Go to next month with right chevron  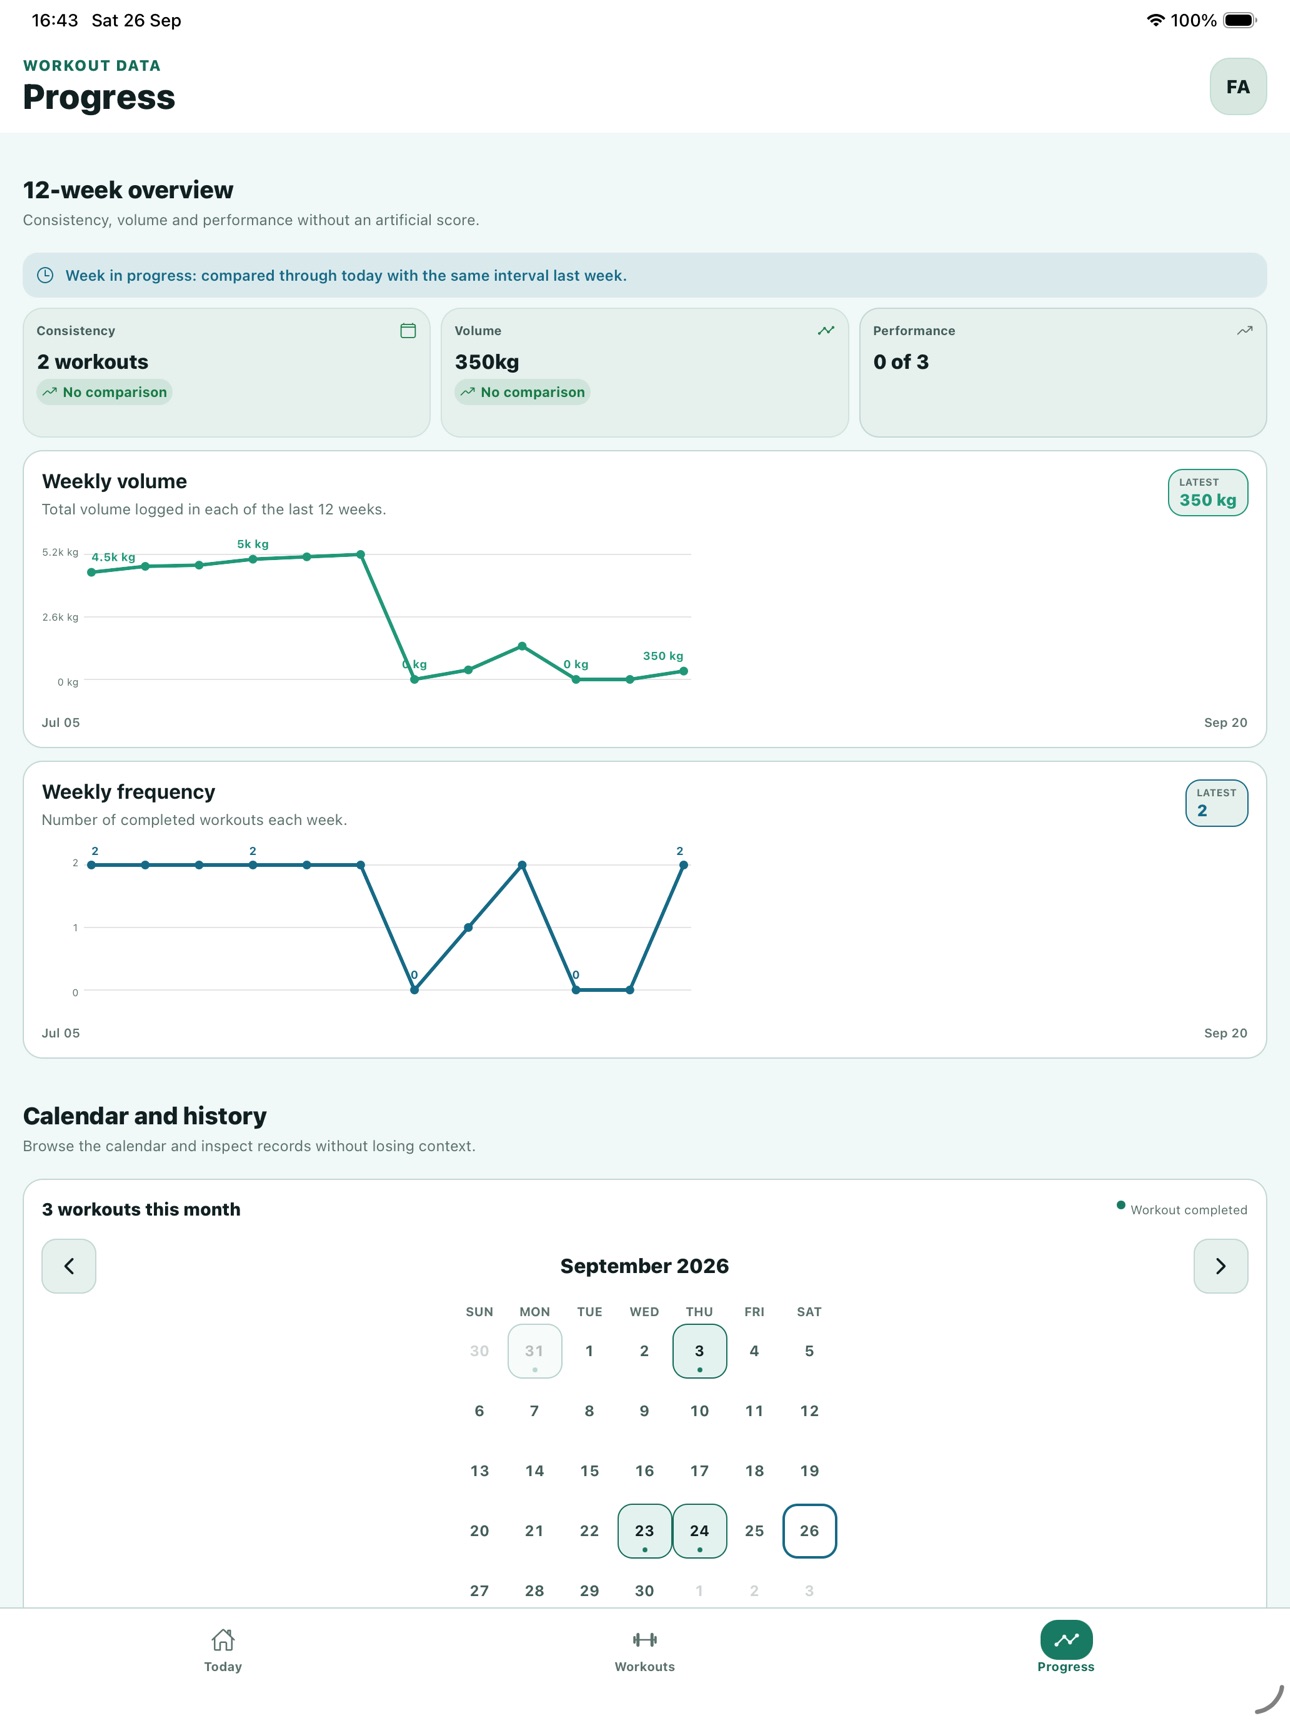[1221, 1266]
